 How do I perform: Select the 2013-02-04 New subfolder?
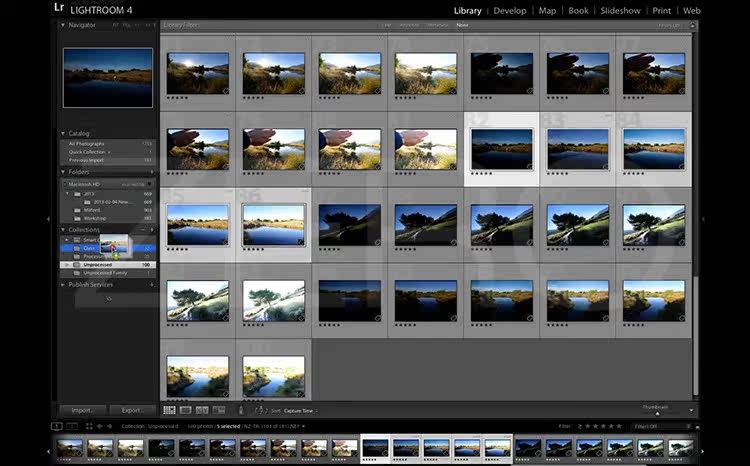click(108, 202)
